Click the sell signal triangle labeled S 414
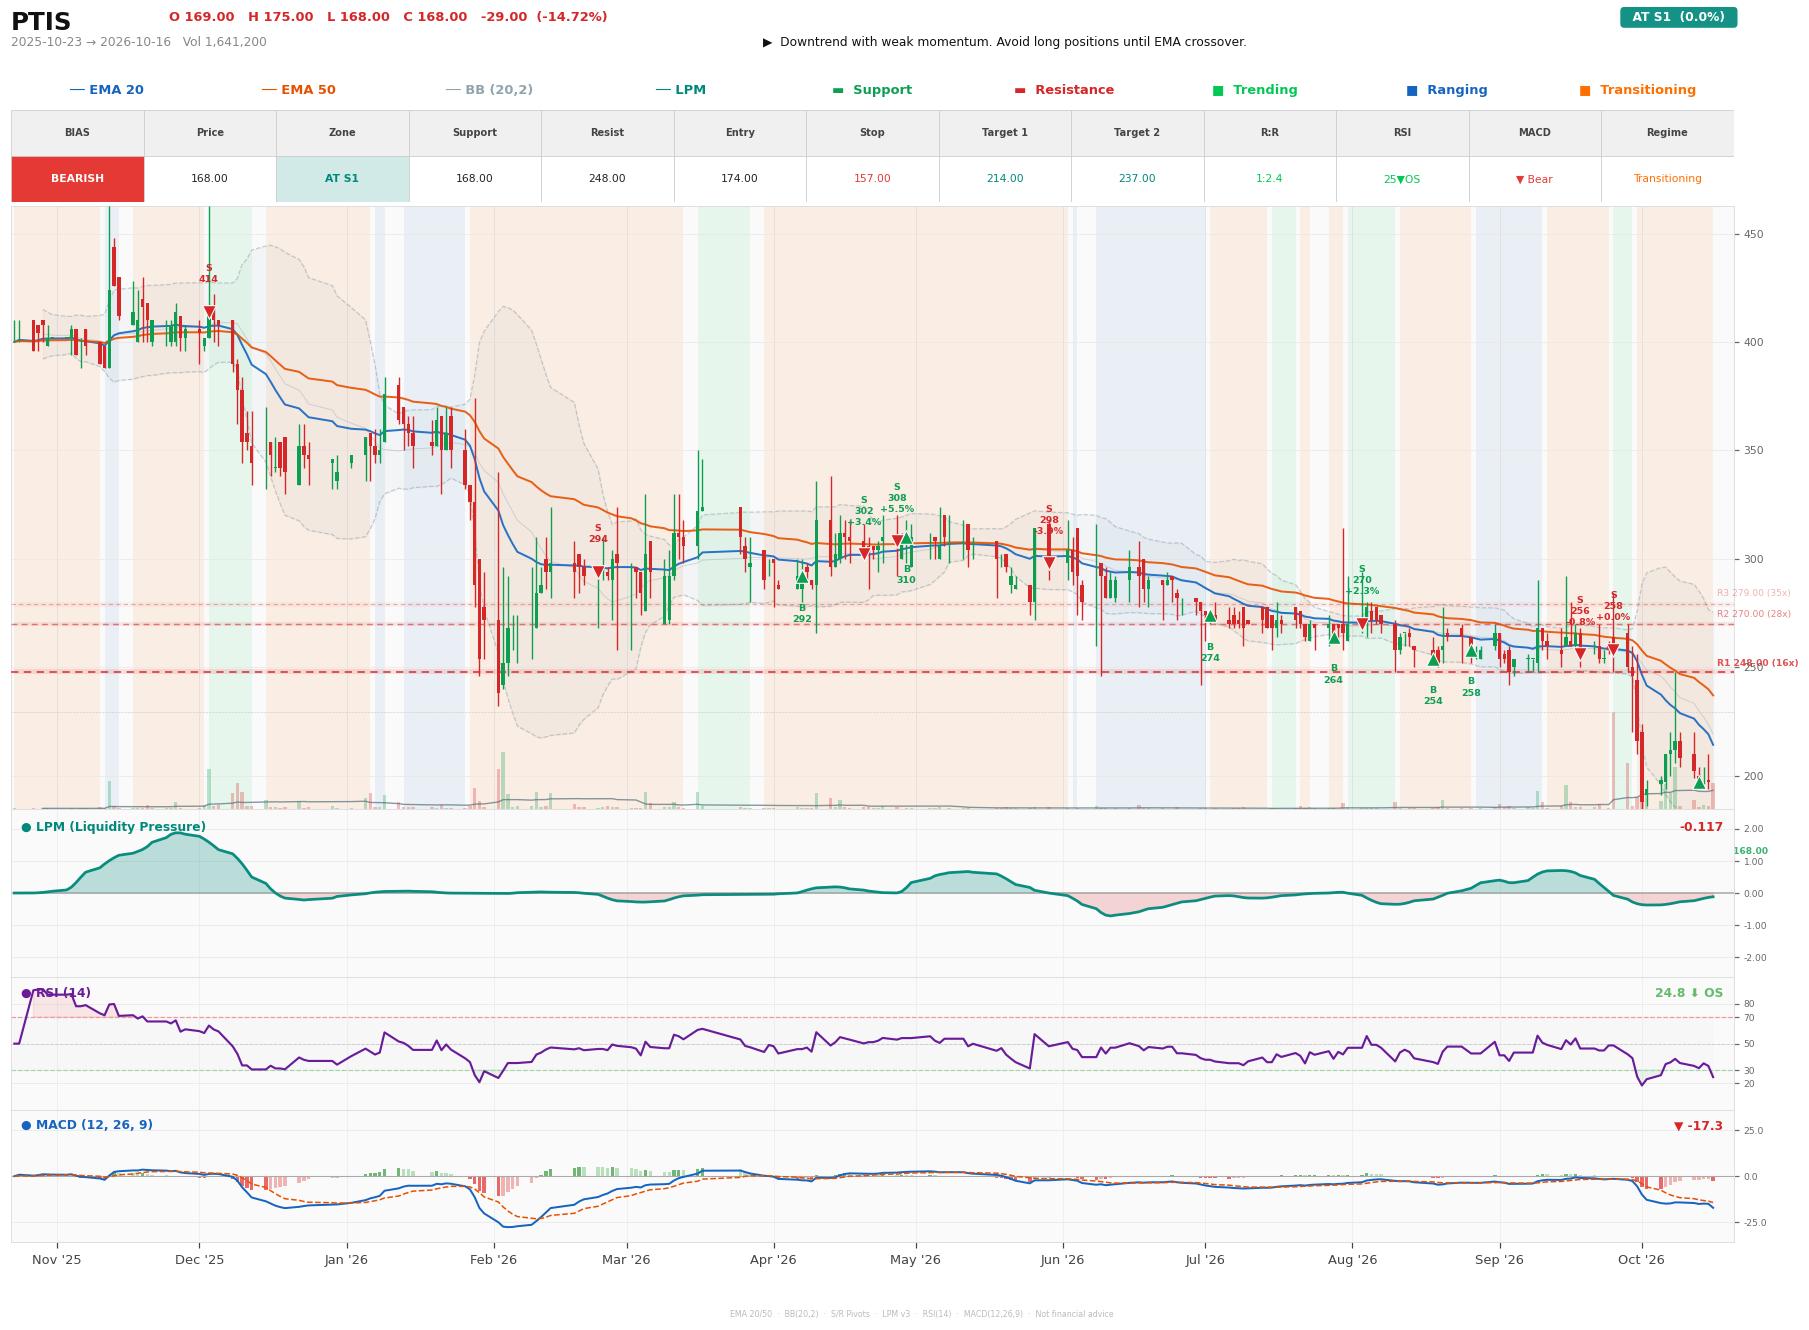 click(209, 312)
